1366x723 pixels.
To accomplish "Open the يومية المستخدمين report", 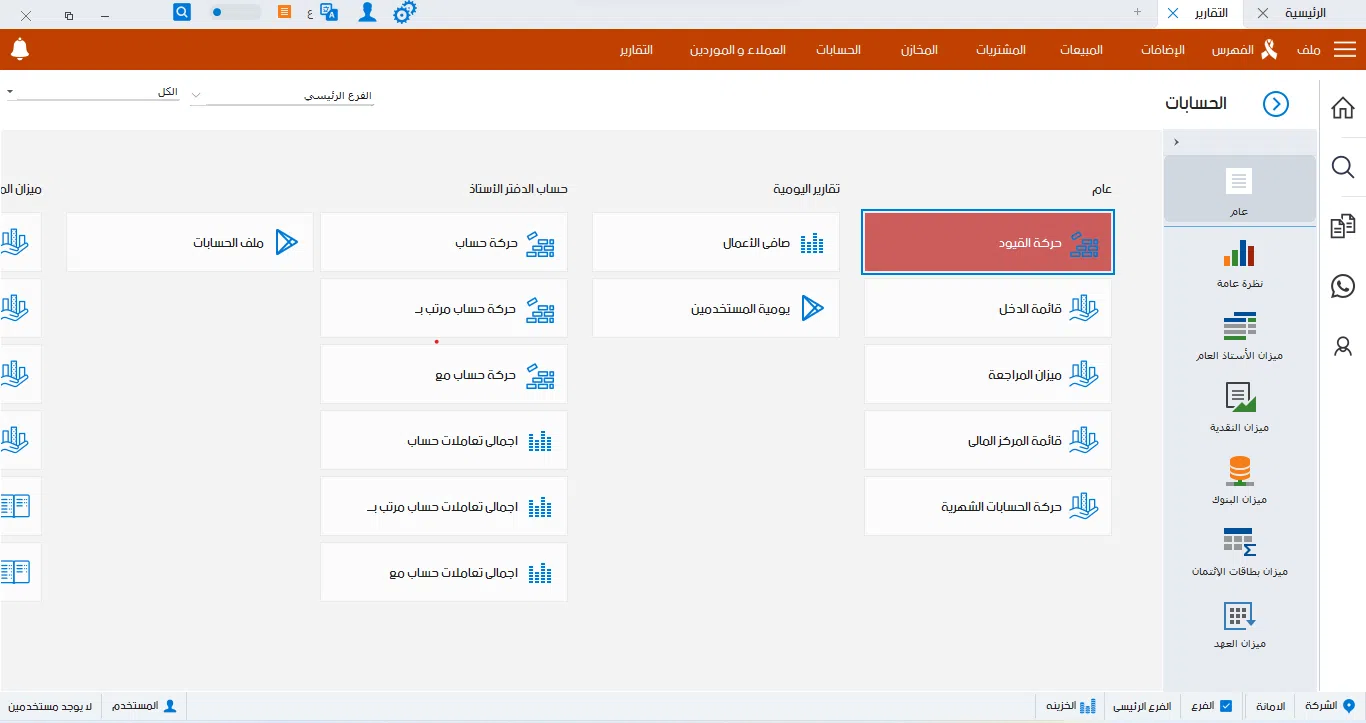I will click(x=715, y=308).
